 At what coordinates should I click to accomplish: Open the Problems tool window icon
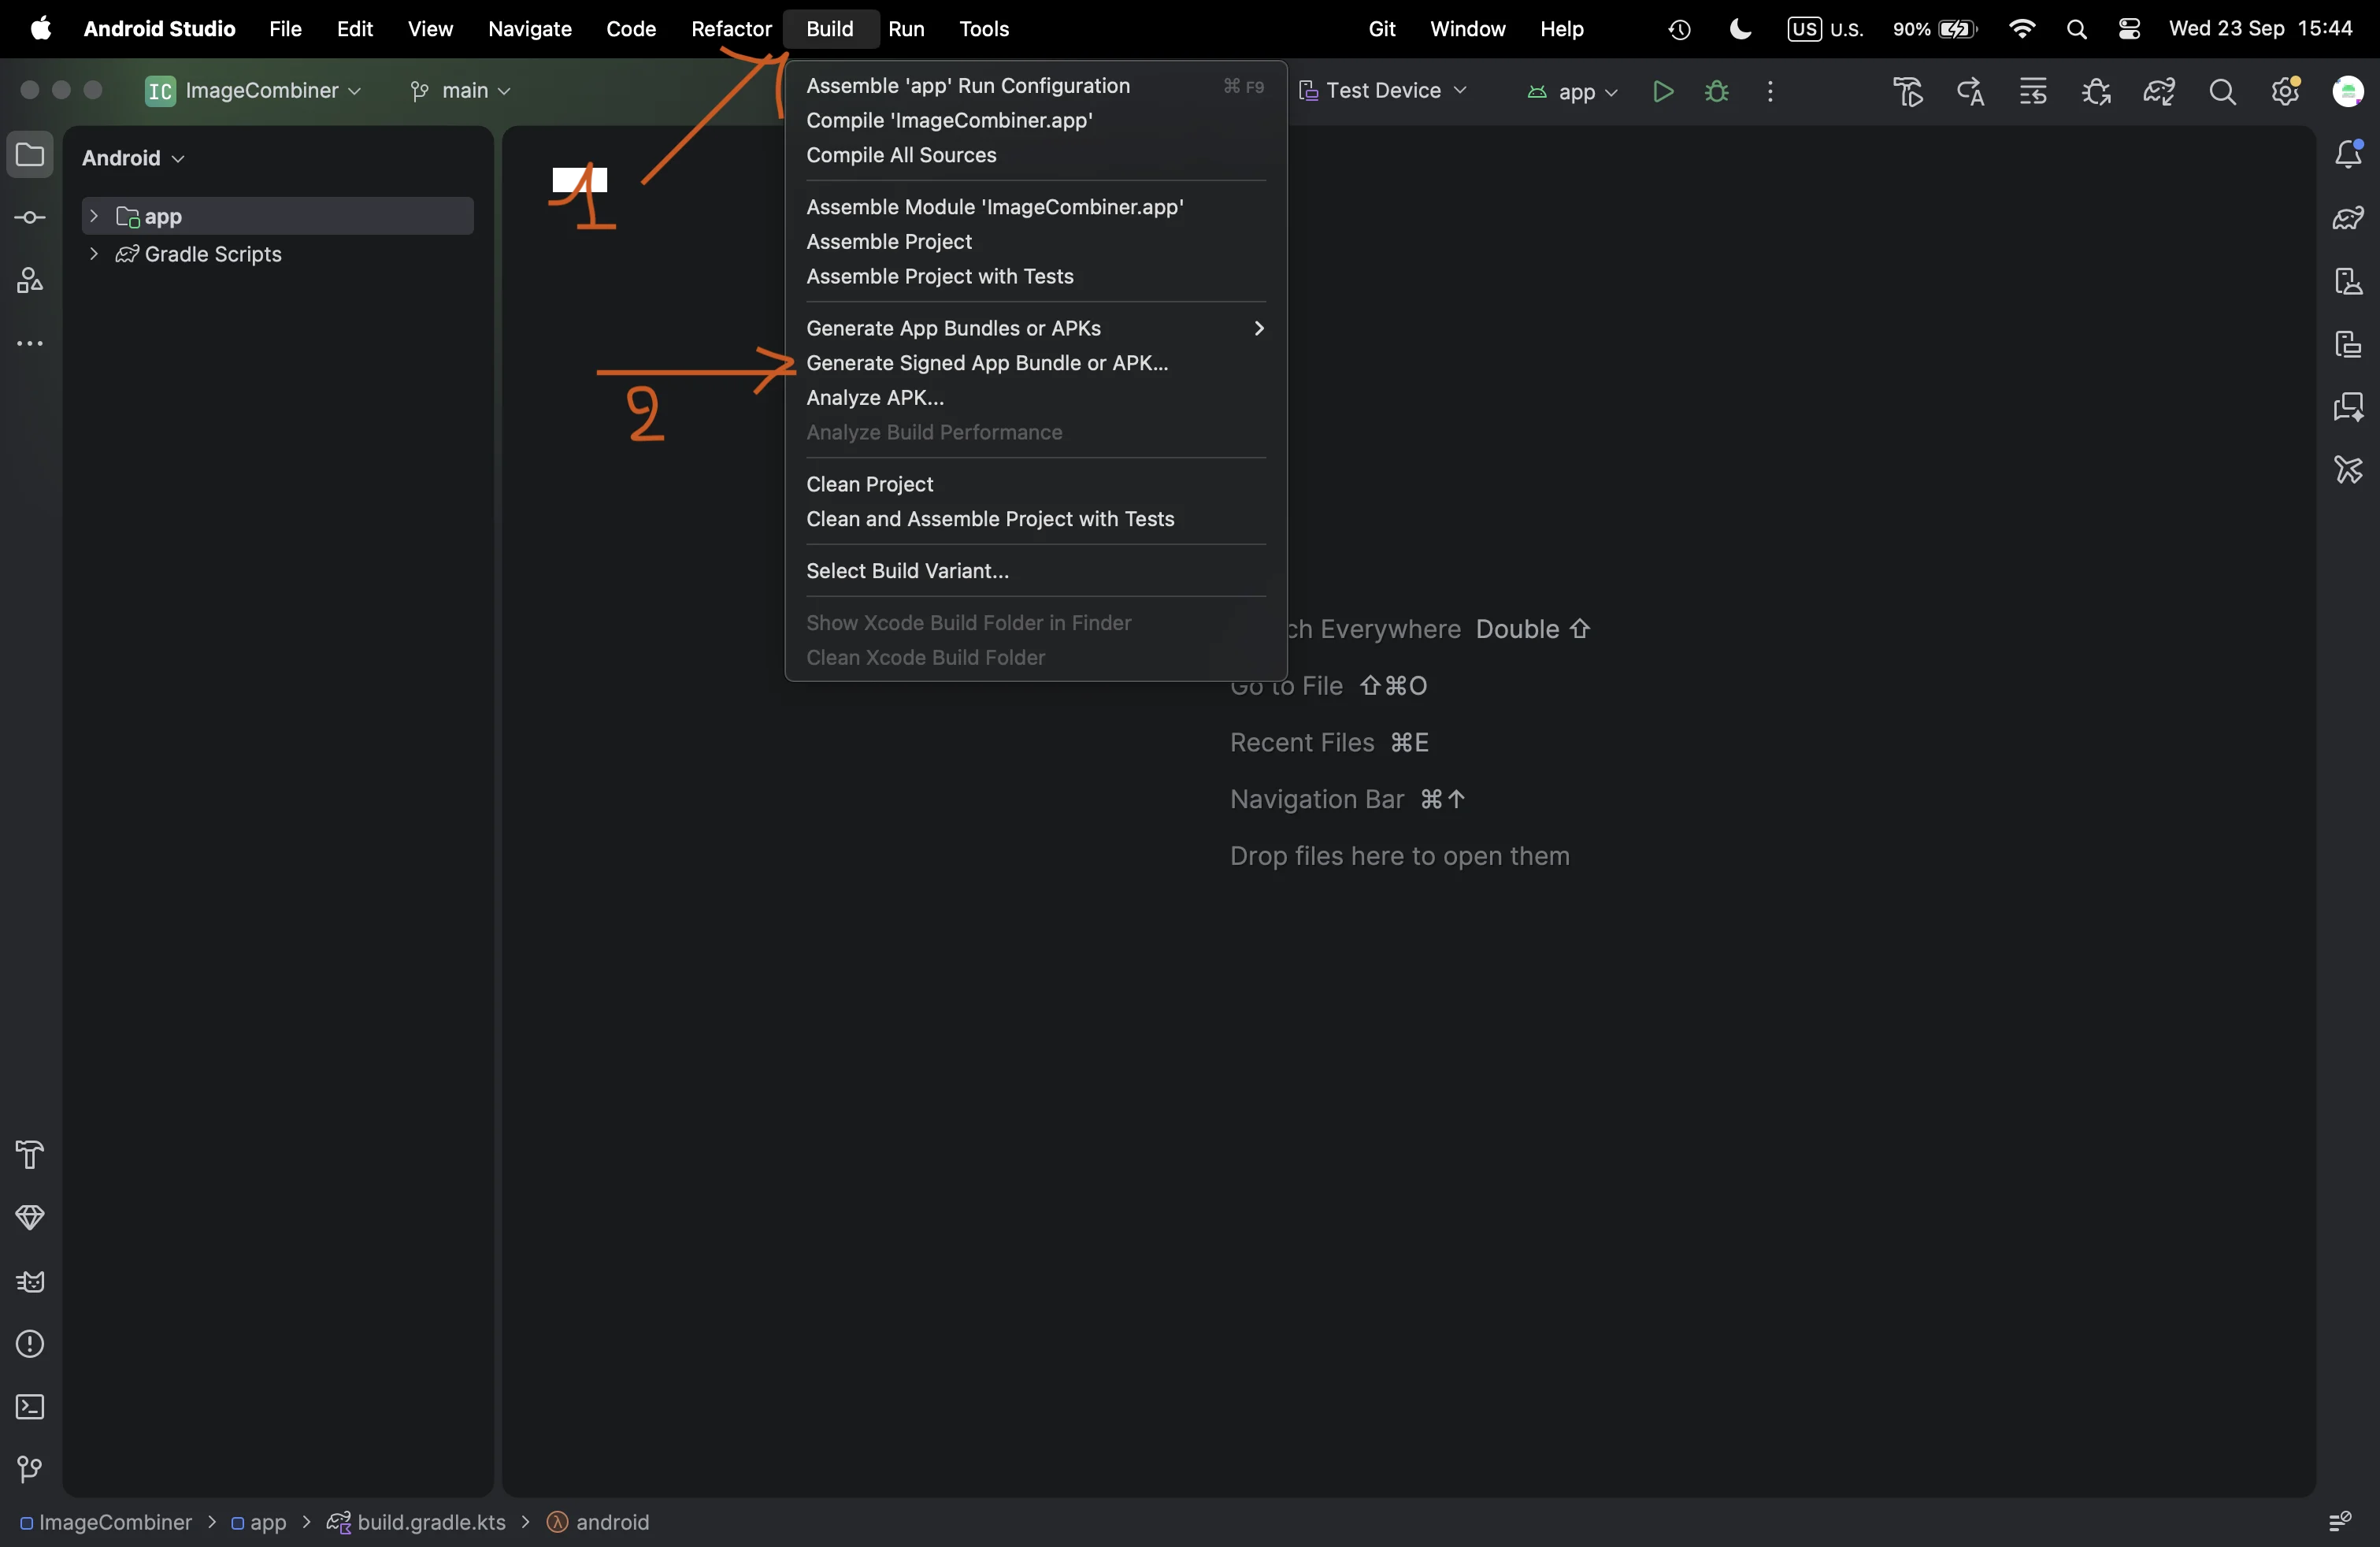30,1344
